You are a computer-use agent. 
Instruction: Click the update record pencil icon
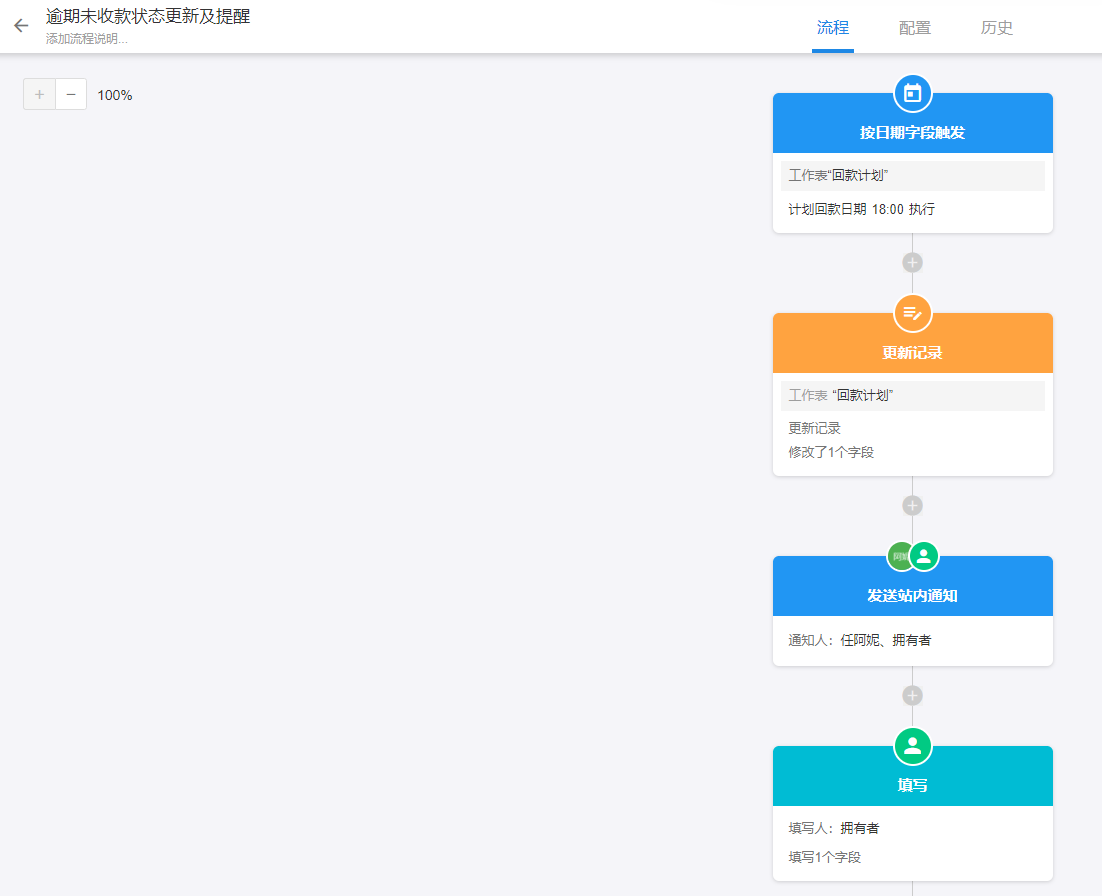coord(912,313)
